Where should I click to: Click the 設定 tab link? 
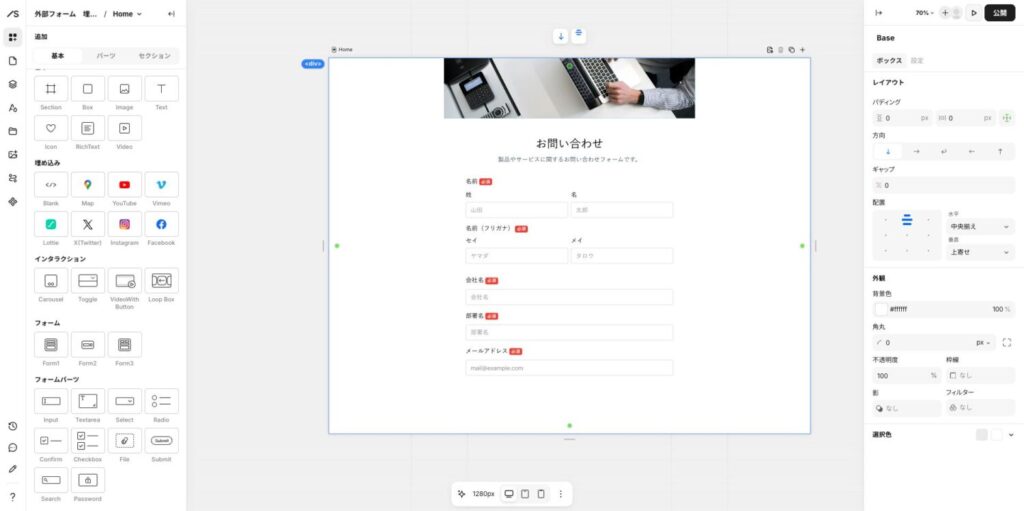pos(917,61)
